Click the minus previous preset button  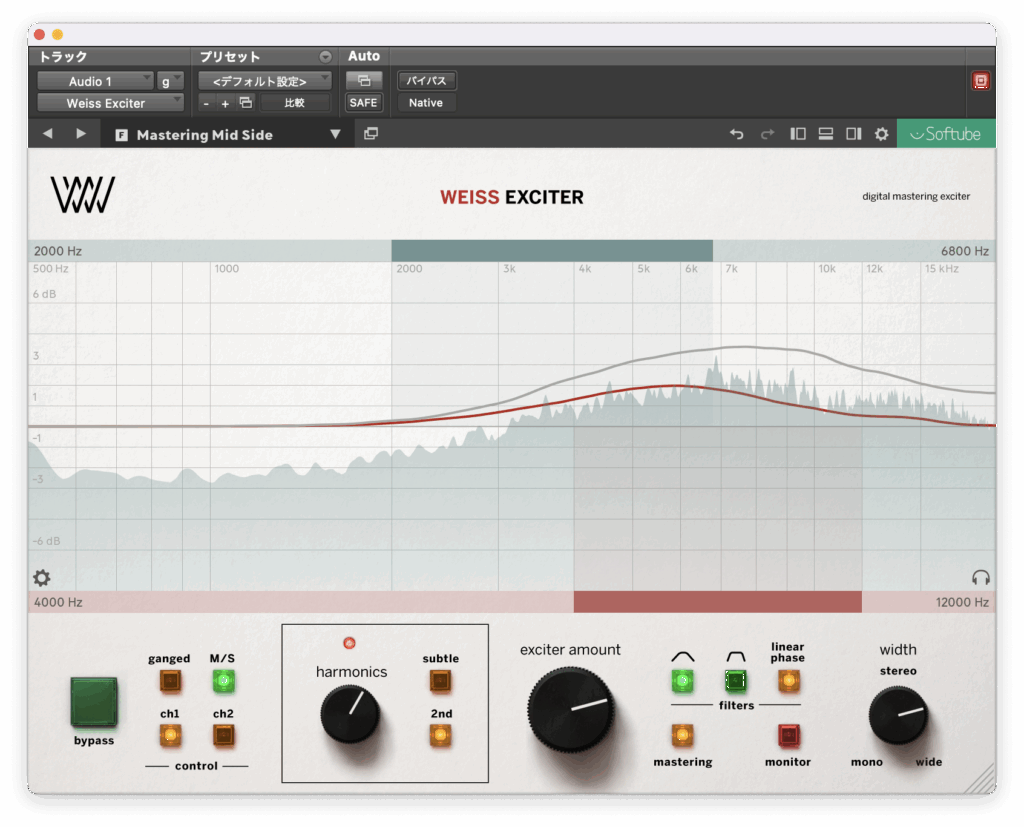click(x=206, y=103)
